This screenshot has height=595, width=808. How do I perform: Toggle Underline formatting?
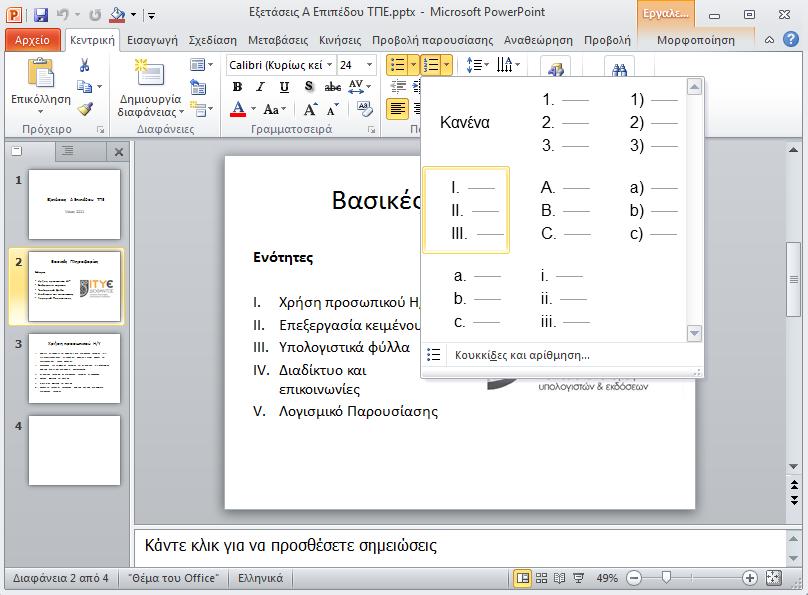284,87
